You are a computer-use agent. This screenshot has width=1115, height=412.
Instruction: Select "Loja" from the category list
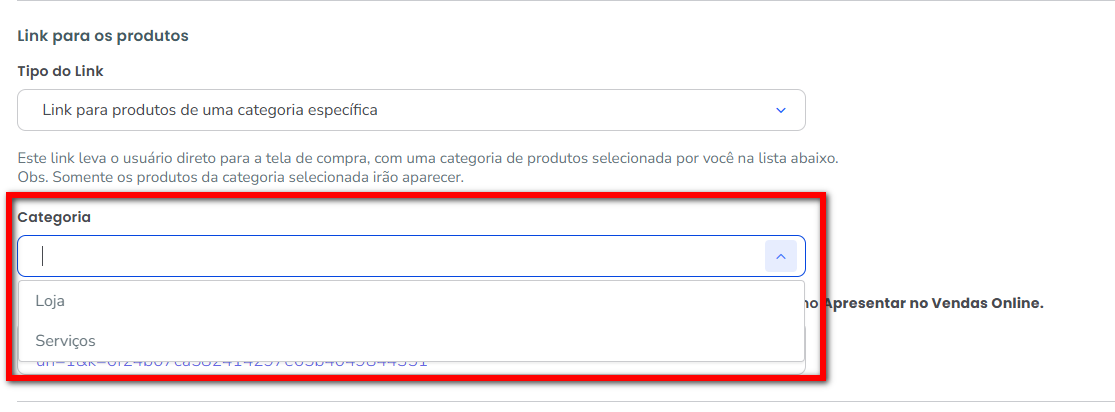[50, 301]
